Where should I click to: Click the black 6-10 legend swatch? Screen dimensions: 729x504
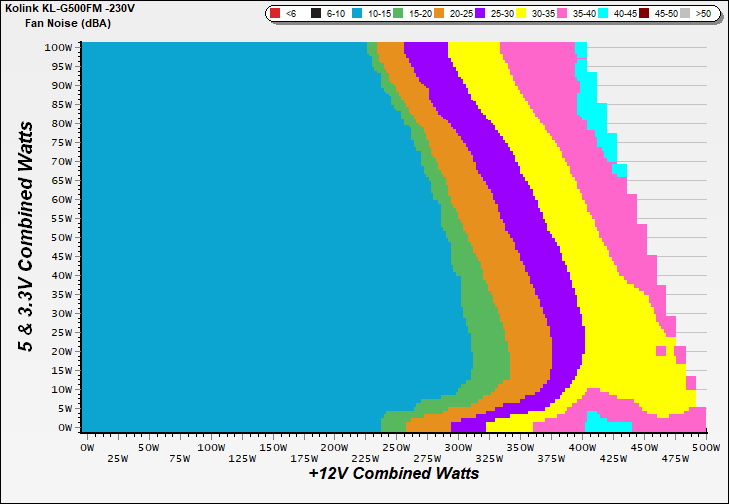pos(315,13)
